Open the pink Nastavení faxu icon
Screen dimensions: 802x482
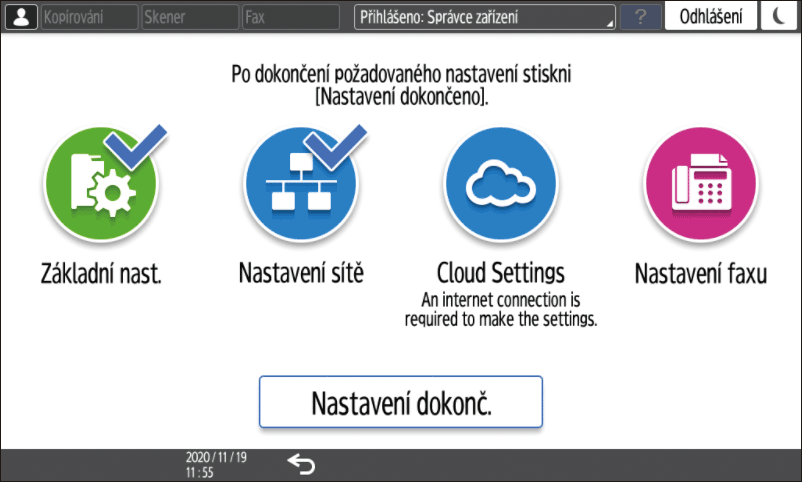(699, 186)
